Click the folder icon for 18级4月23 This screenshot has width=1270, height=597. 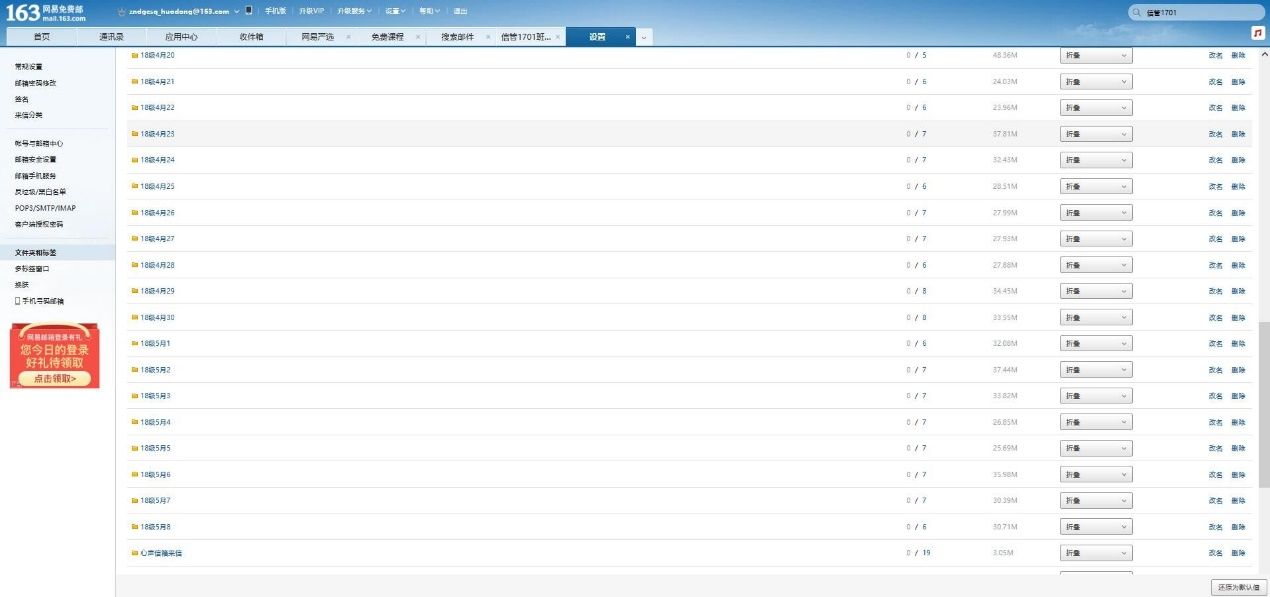point(135,134)
